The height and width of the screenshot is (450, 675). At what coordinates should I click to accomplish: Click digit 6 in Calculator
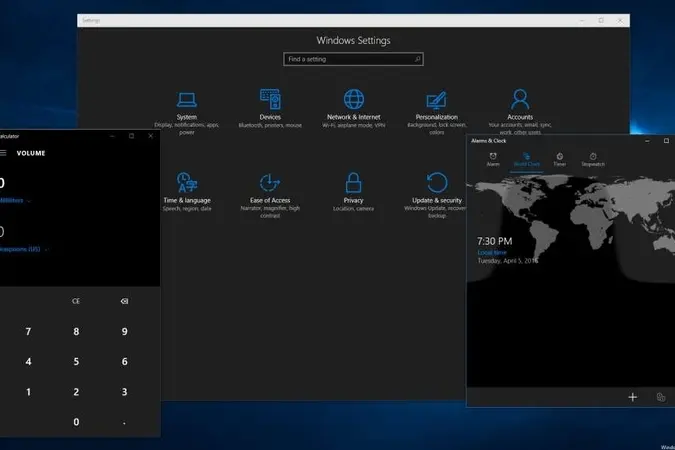click(x=124, y=362)
